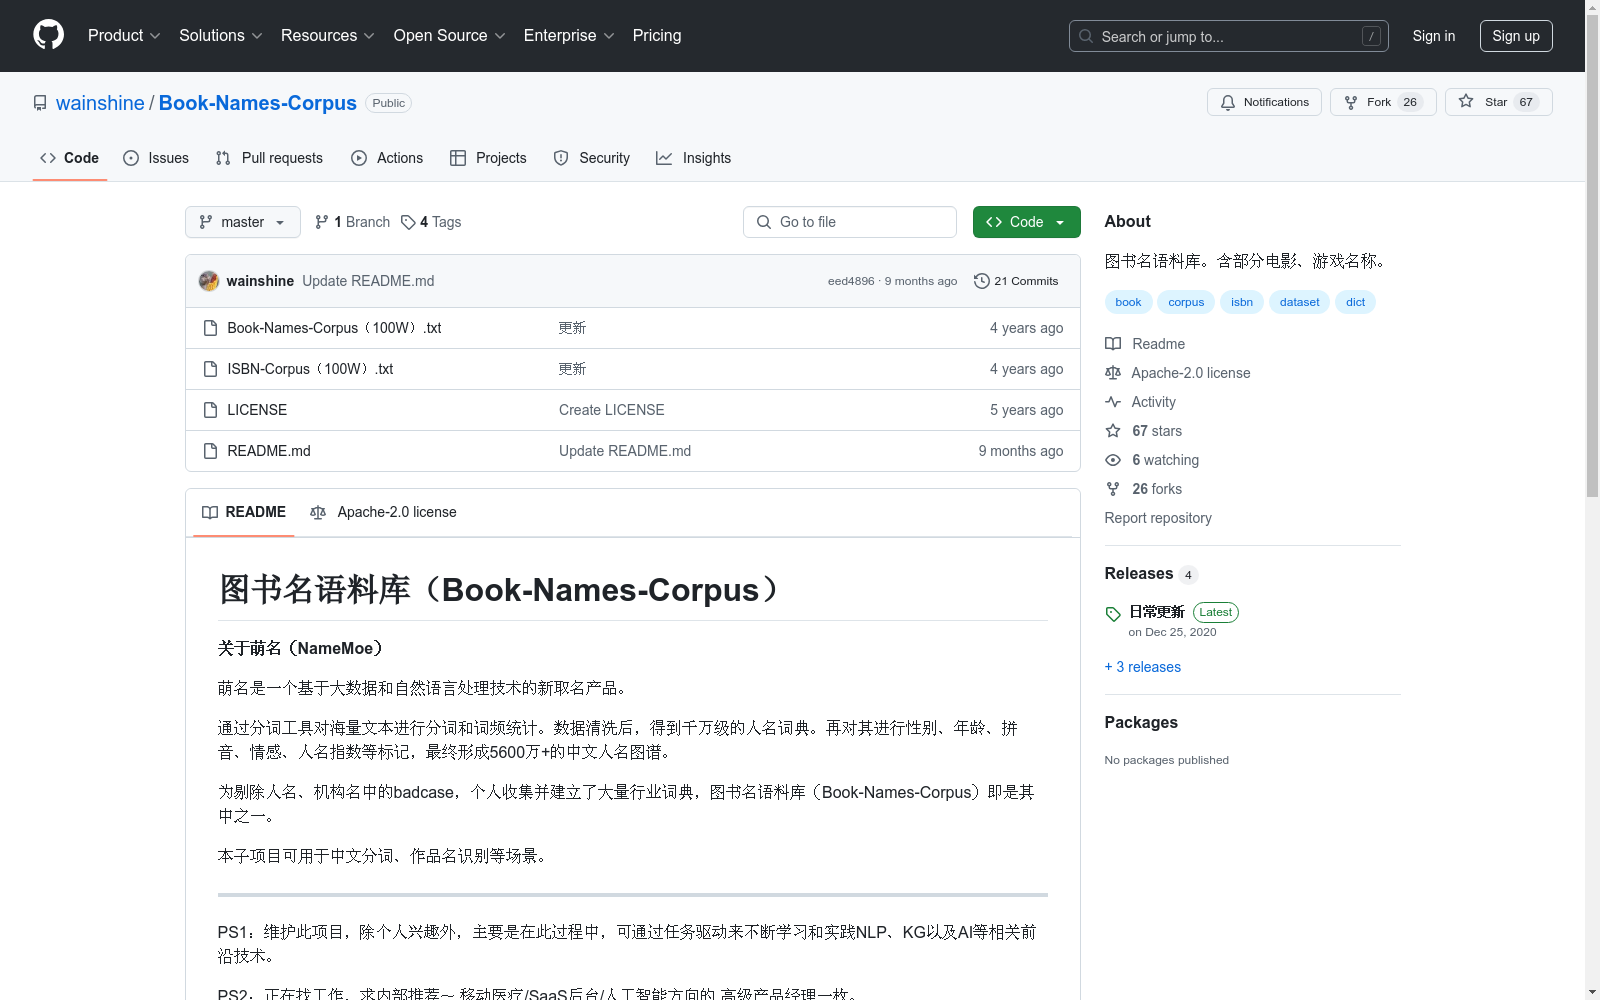Click the Sign up button
Screen dimensions: 1600x1000
(1516, 36)
